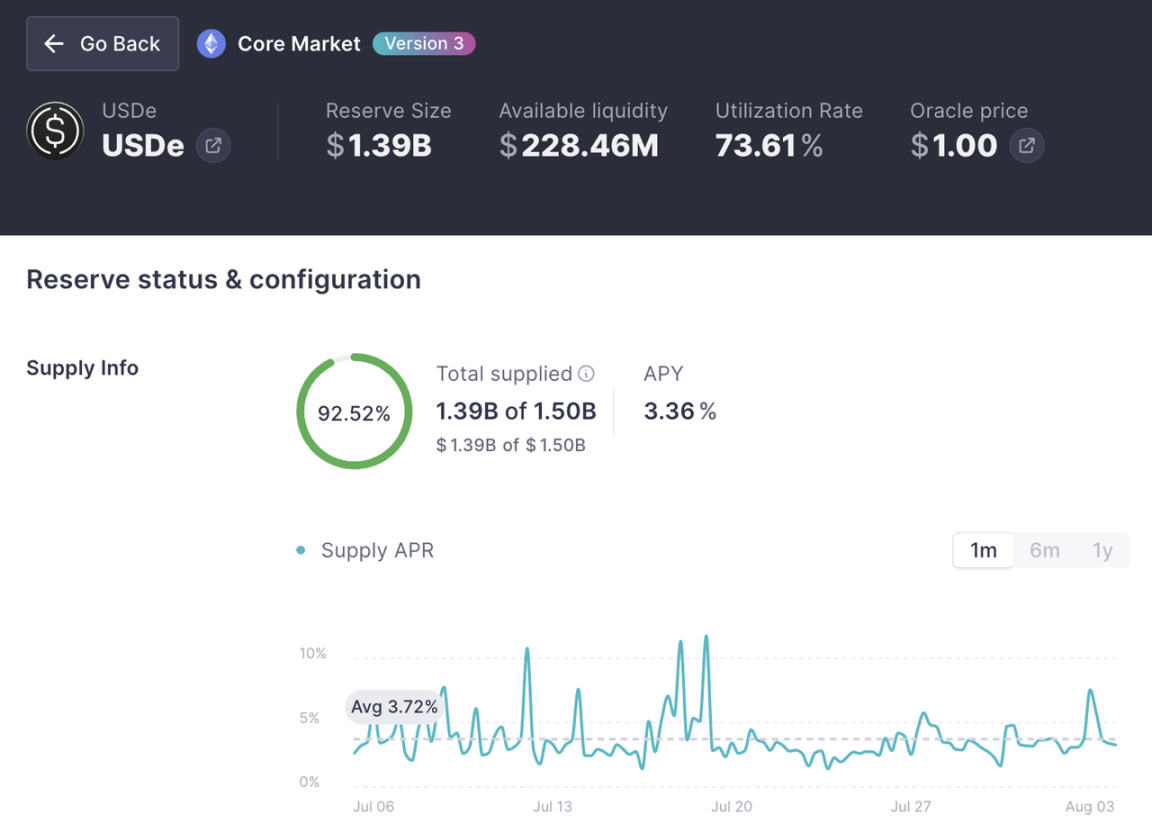Click the Version 3 badge
This screenshot has width=1152, height=824.
tap(424, 44)
